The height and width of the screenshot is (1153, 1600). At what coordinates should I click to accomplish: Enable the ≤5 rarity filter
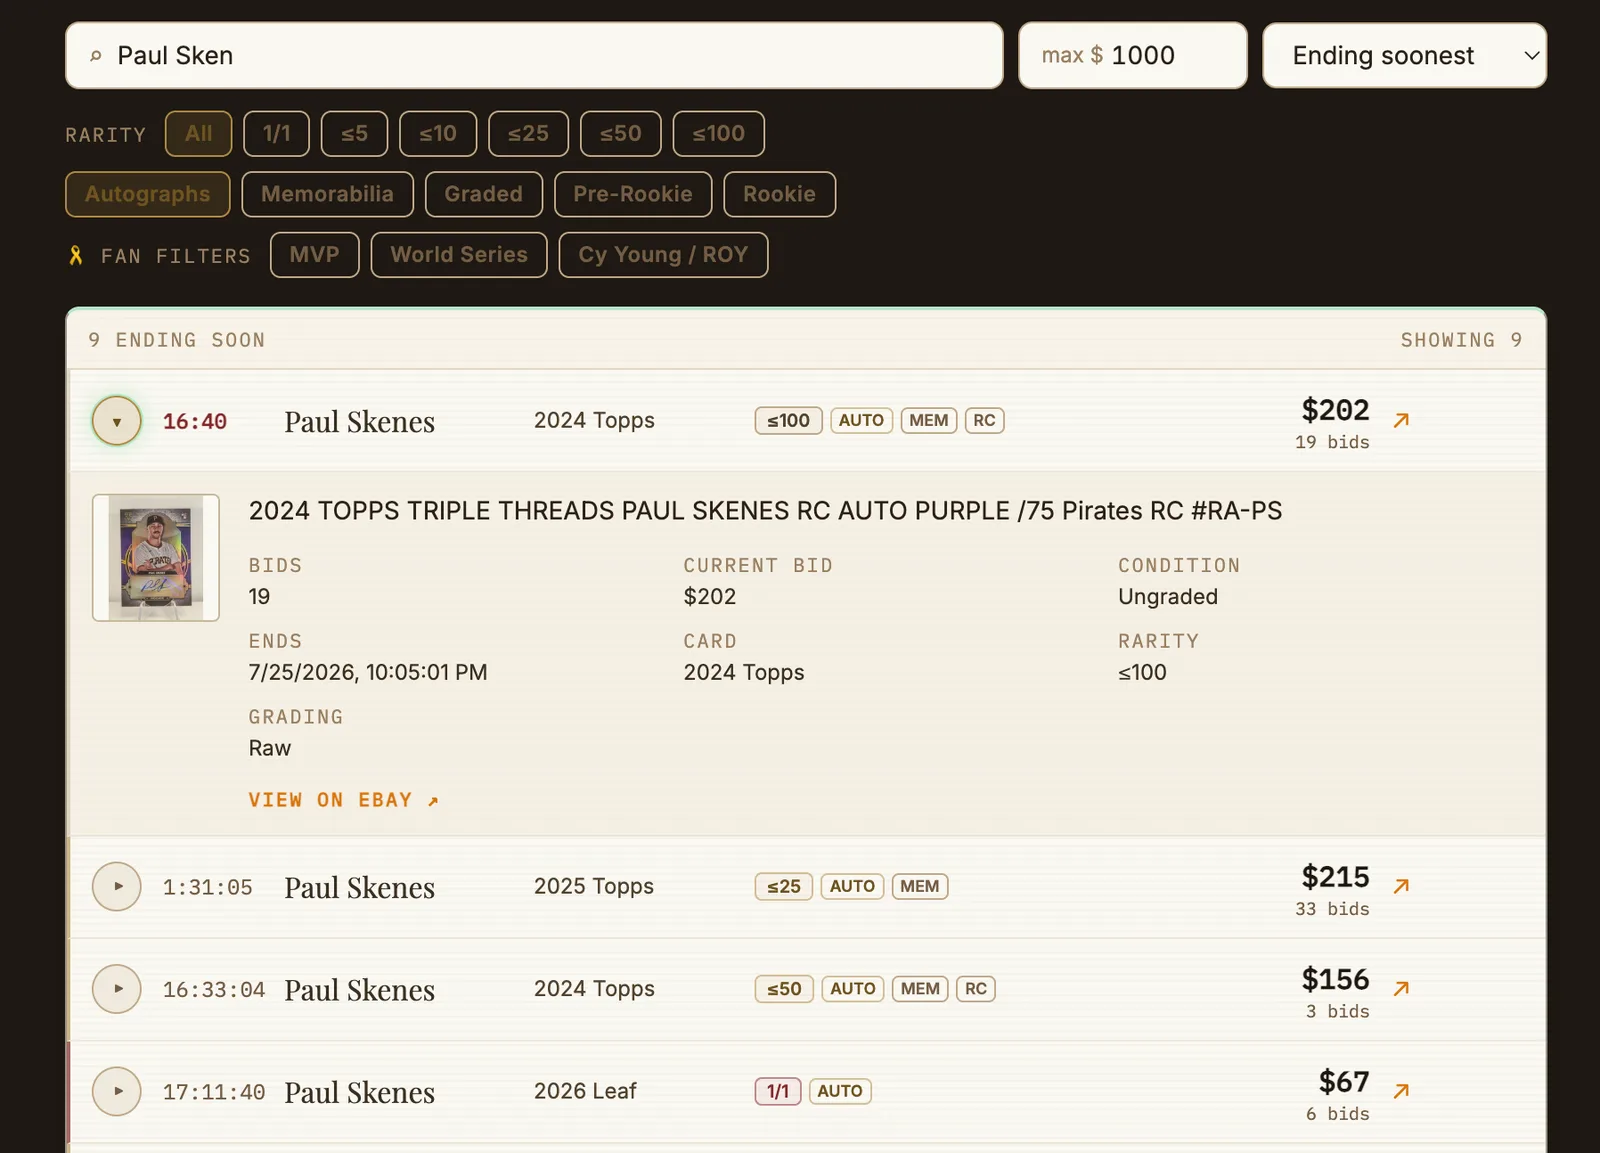[x=354, y=134]
